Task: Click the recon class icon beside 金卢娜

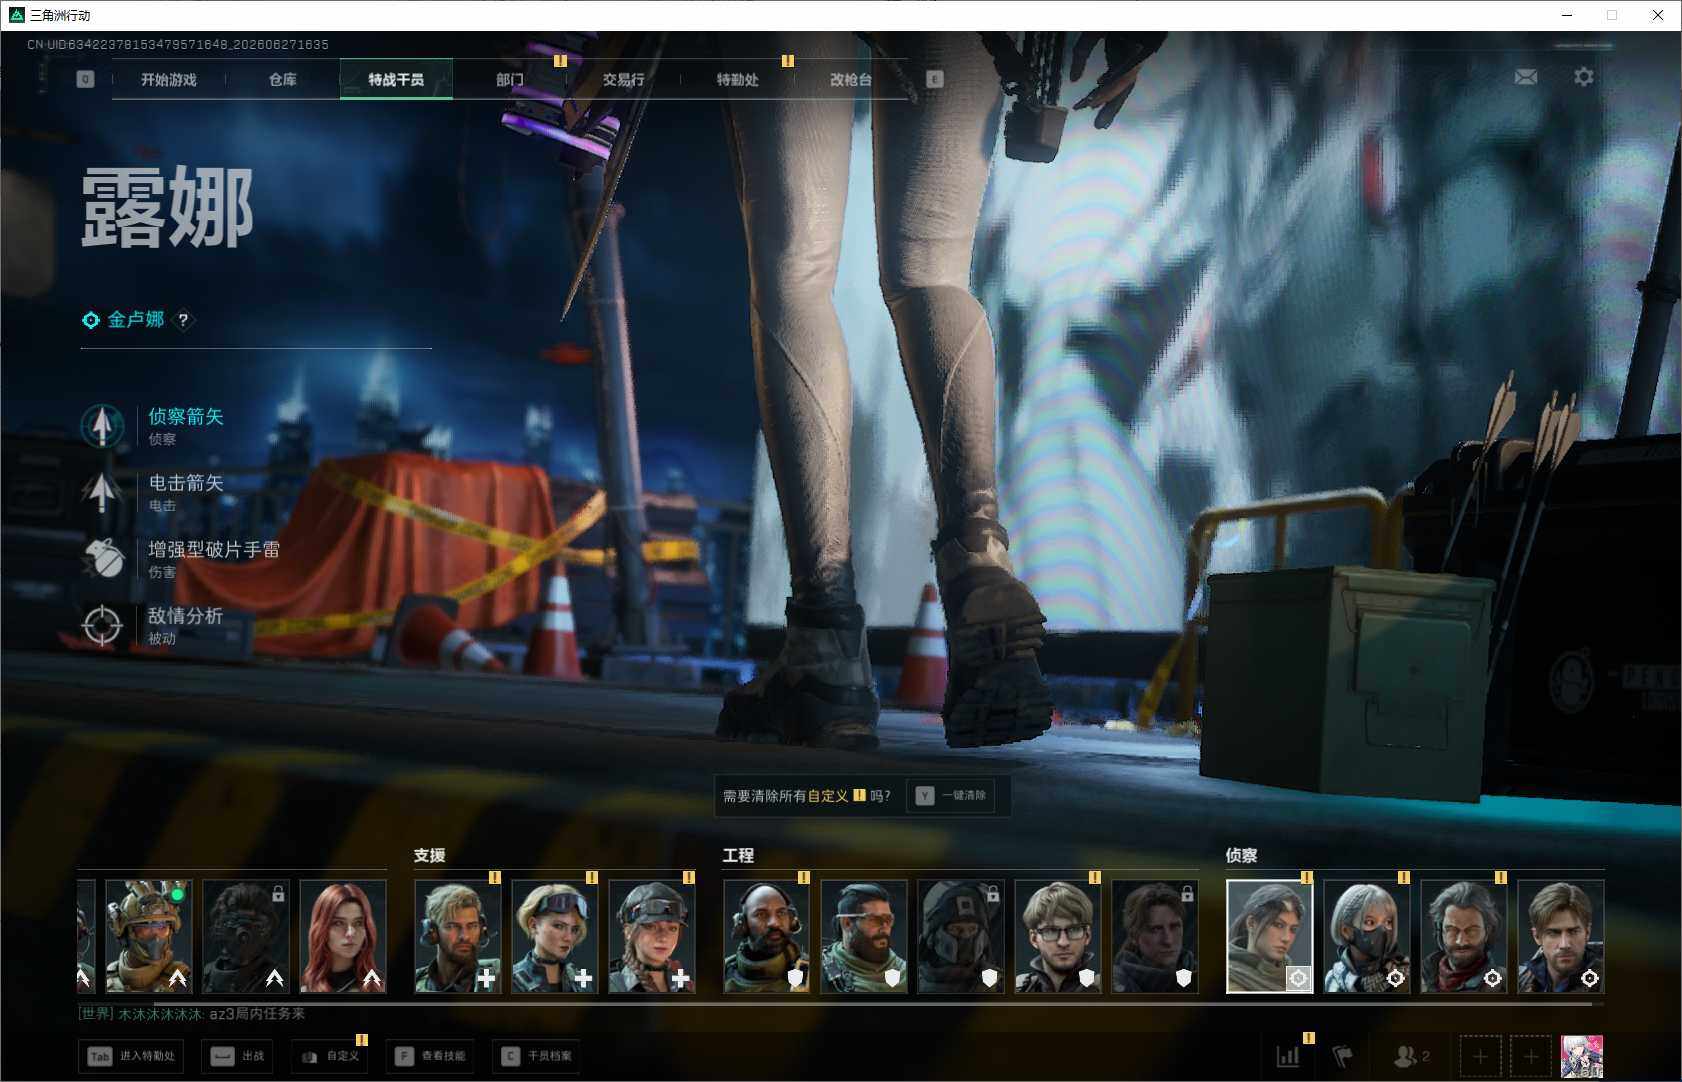Action: (x=91, y=320)
